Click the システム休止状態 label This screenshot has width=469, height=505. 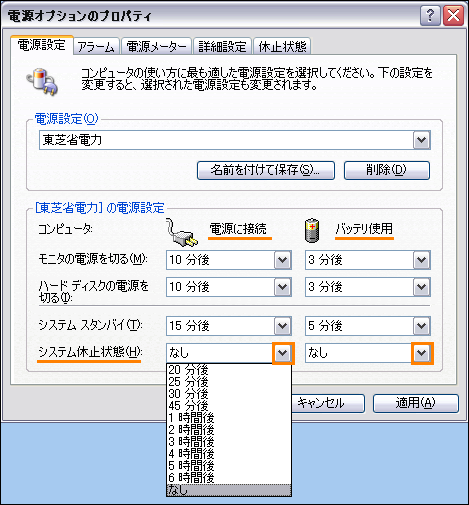(x=90, y=352)
